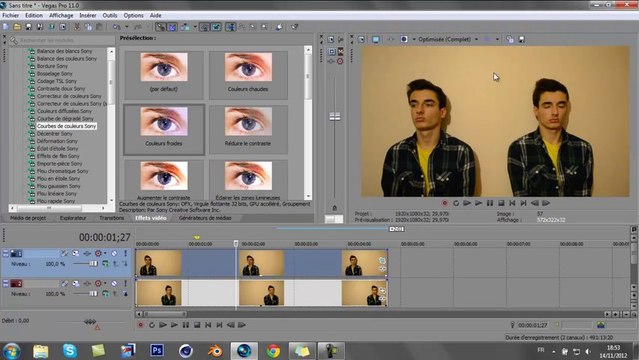Click record button in timeline transport bar
The image size is (639, 360).
[141, 325]
